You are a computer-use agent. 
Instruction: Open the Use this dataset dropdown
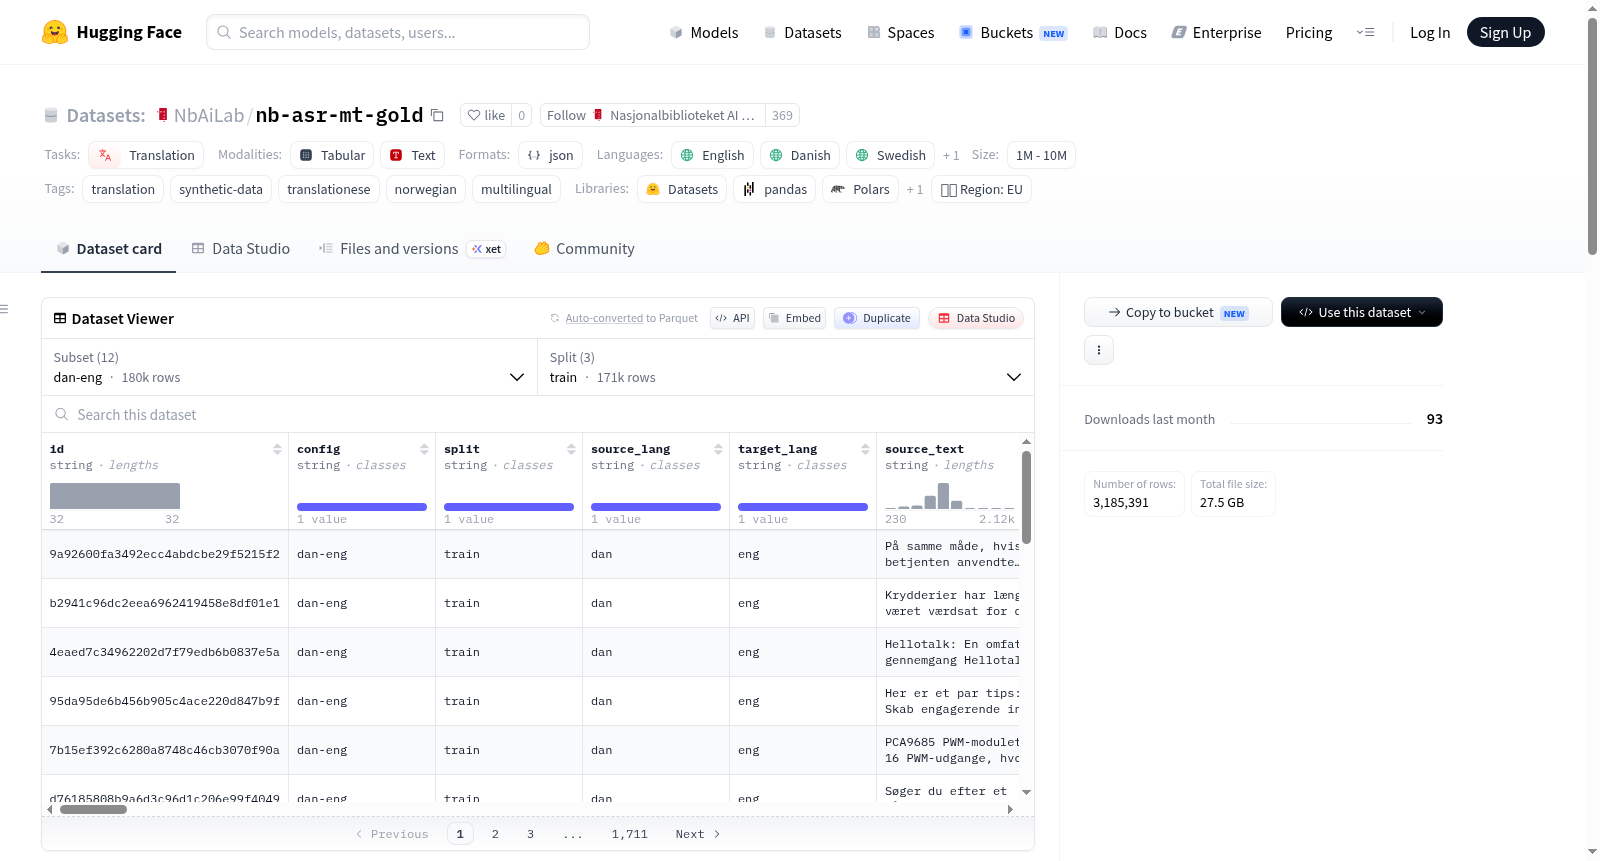click(1361, 312)
